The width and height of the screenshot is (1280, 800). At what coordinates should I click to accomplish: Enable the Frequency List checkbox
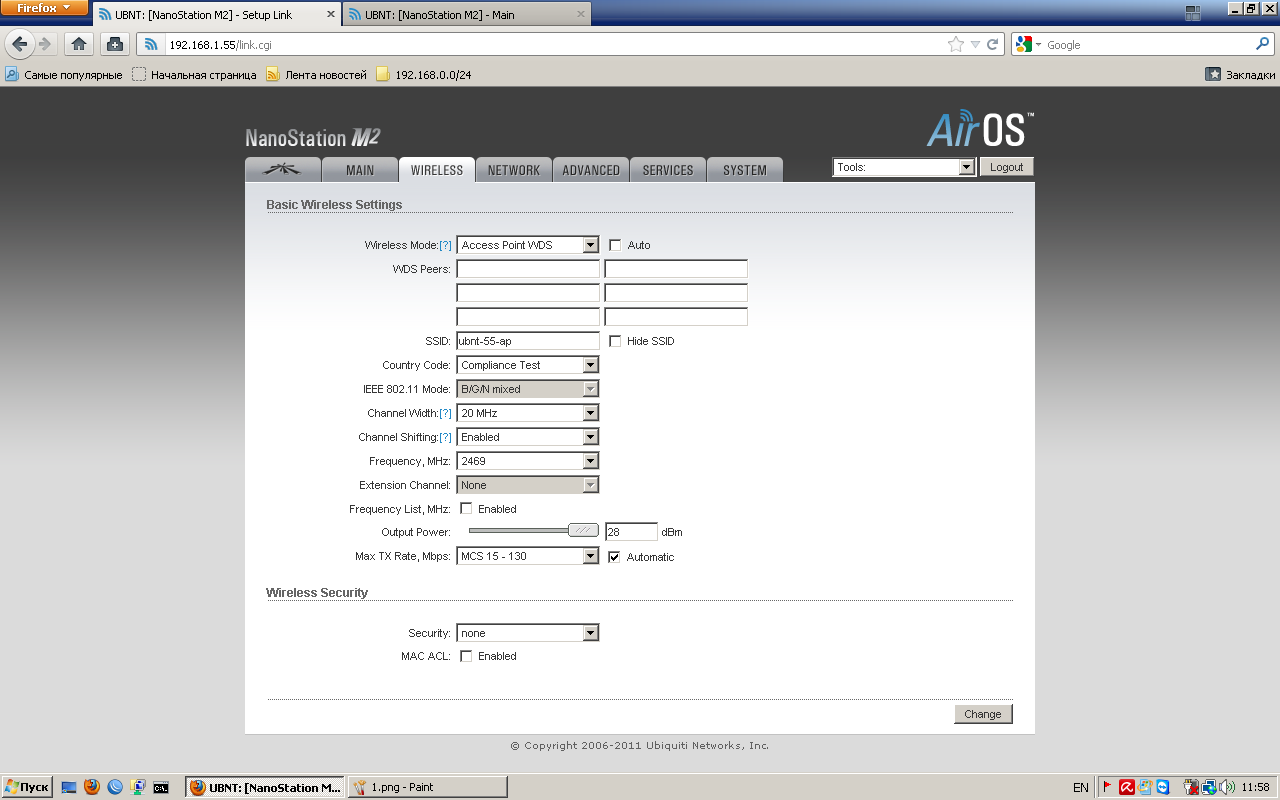pos(466,509)
